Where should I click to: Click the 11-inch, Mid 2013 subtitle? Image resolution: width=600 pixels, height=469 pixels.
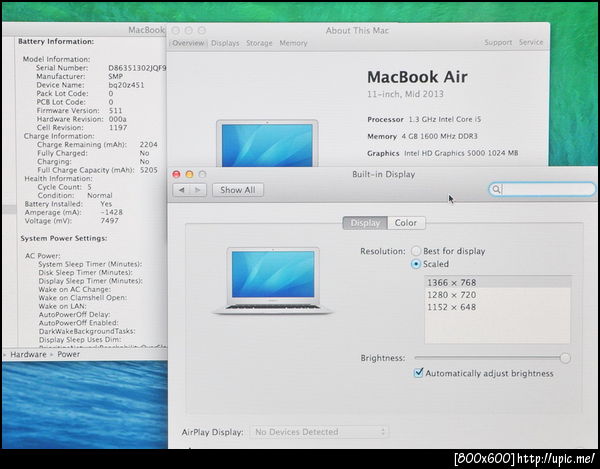405,94
